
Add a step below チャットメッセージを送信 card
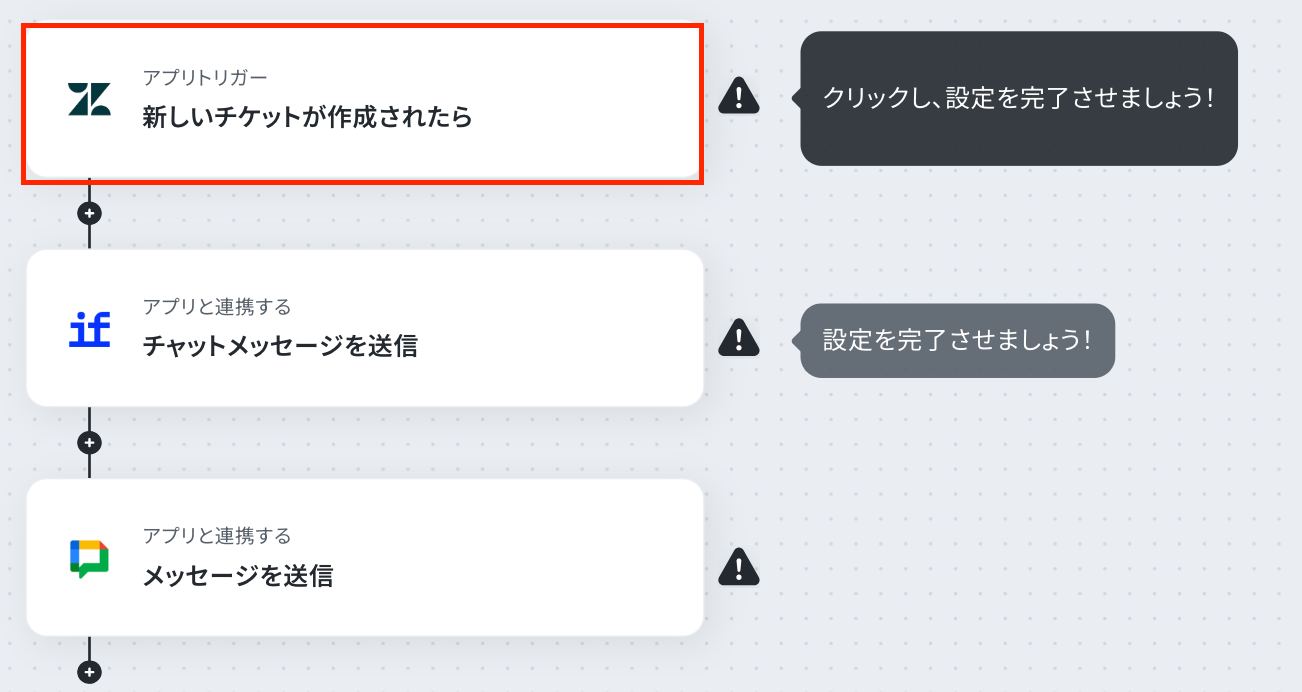pos(90,442)
